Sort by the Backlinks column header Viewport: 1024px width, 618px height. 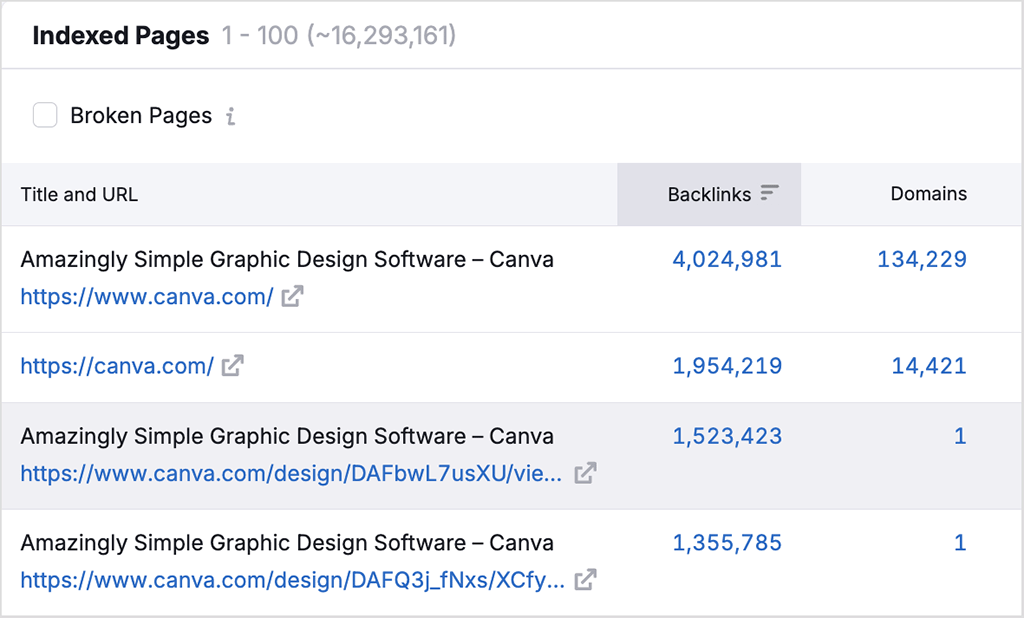[x=709, y=194]
